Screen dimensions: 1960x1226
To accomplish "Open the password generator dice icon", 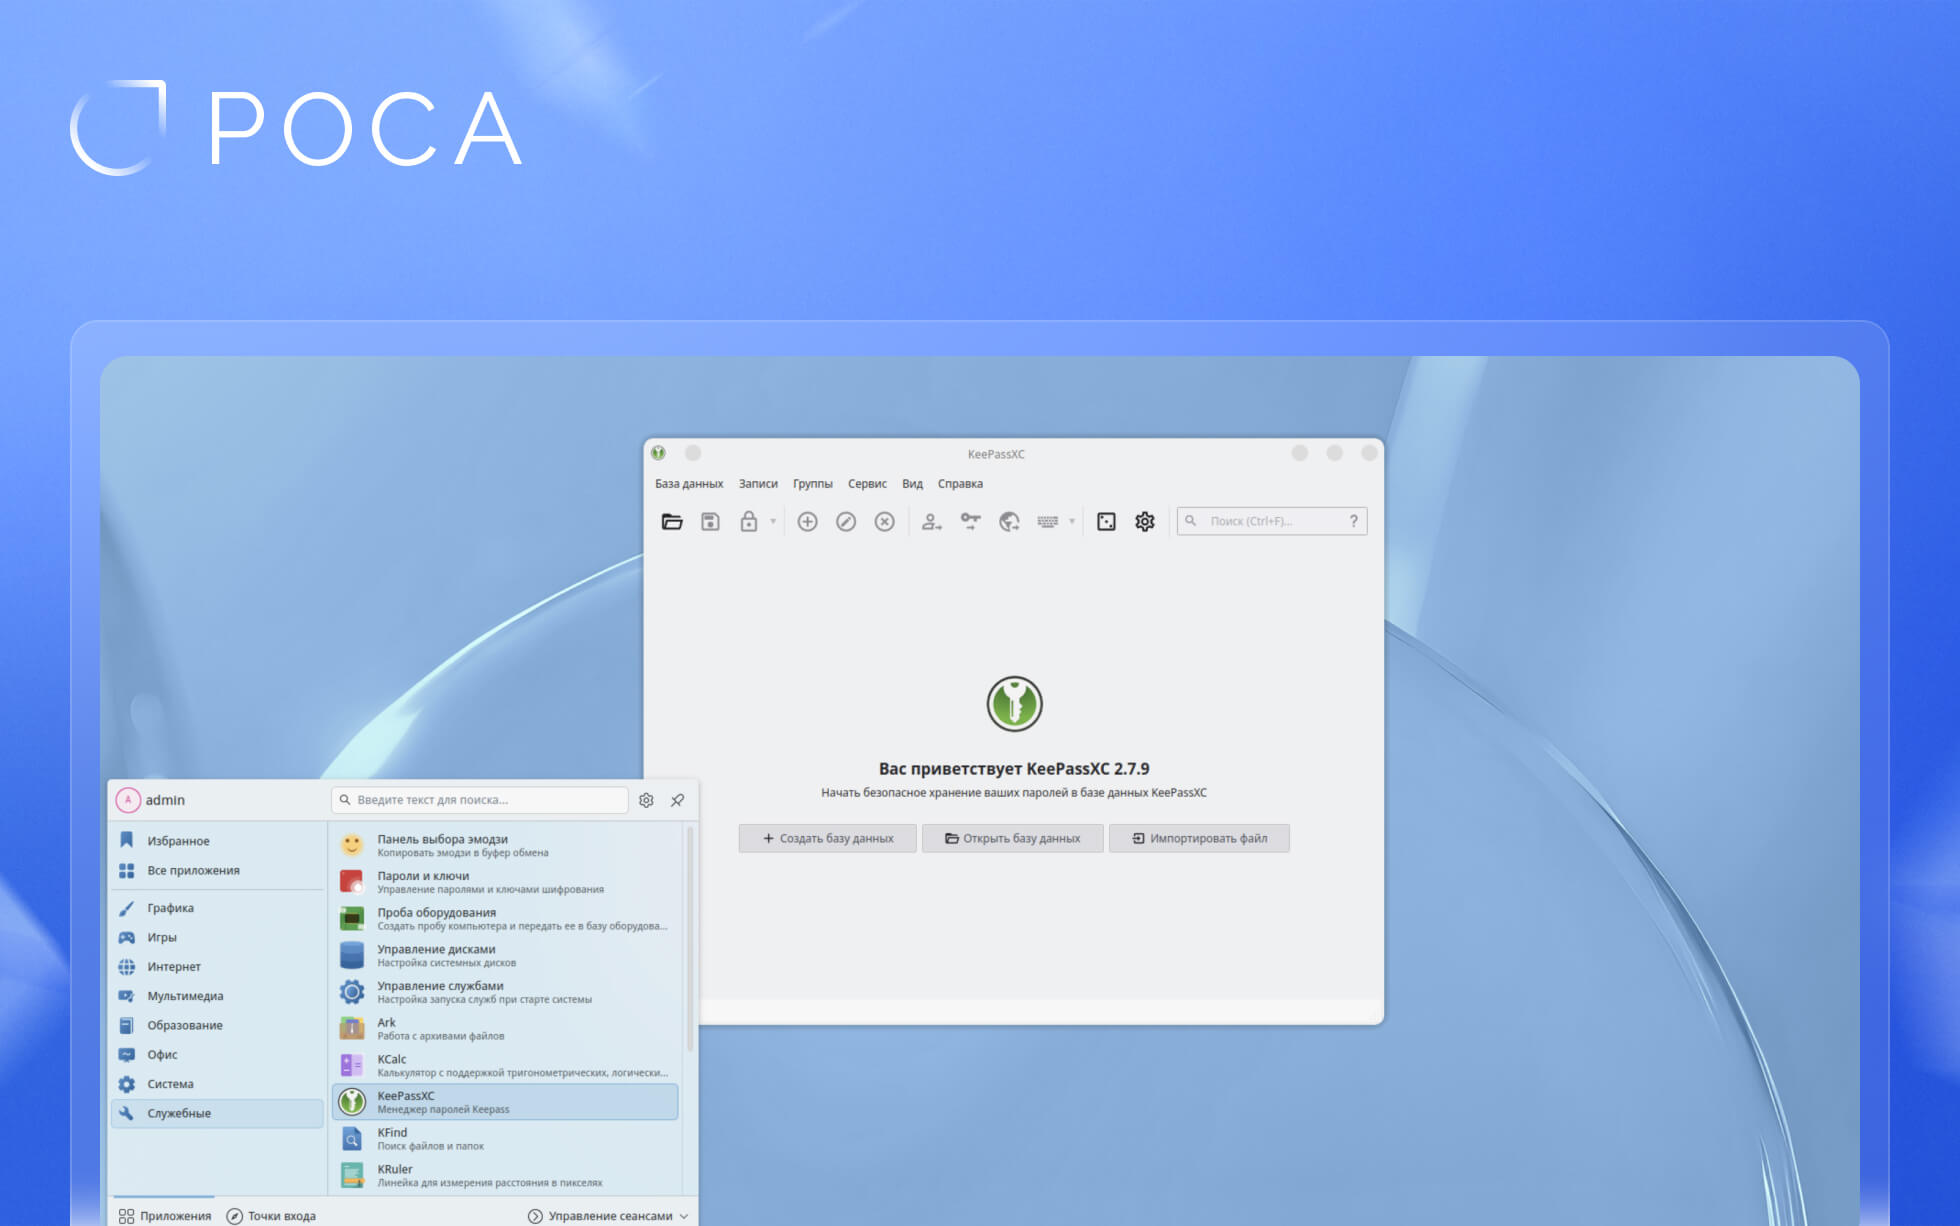I will coord(1106,521).
